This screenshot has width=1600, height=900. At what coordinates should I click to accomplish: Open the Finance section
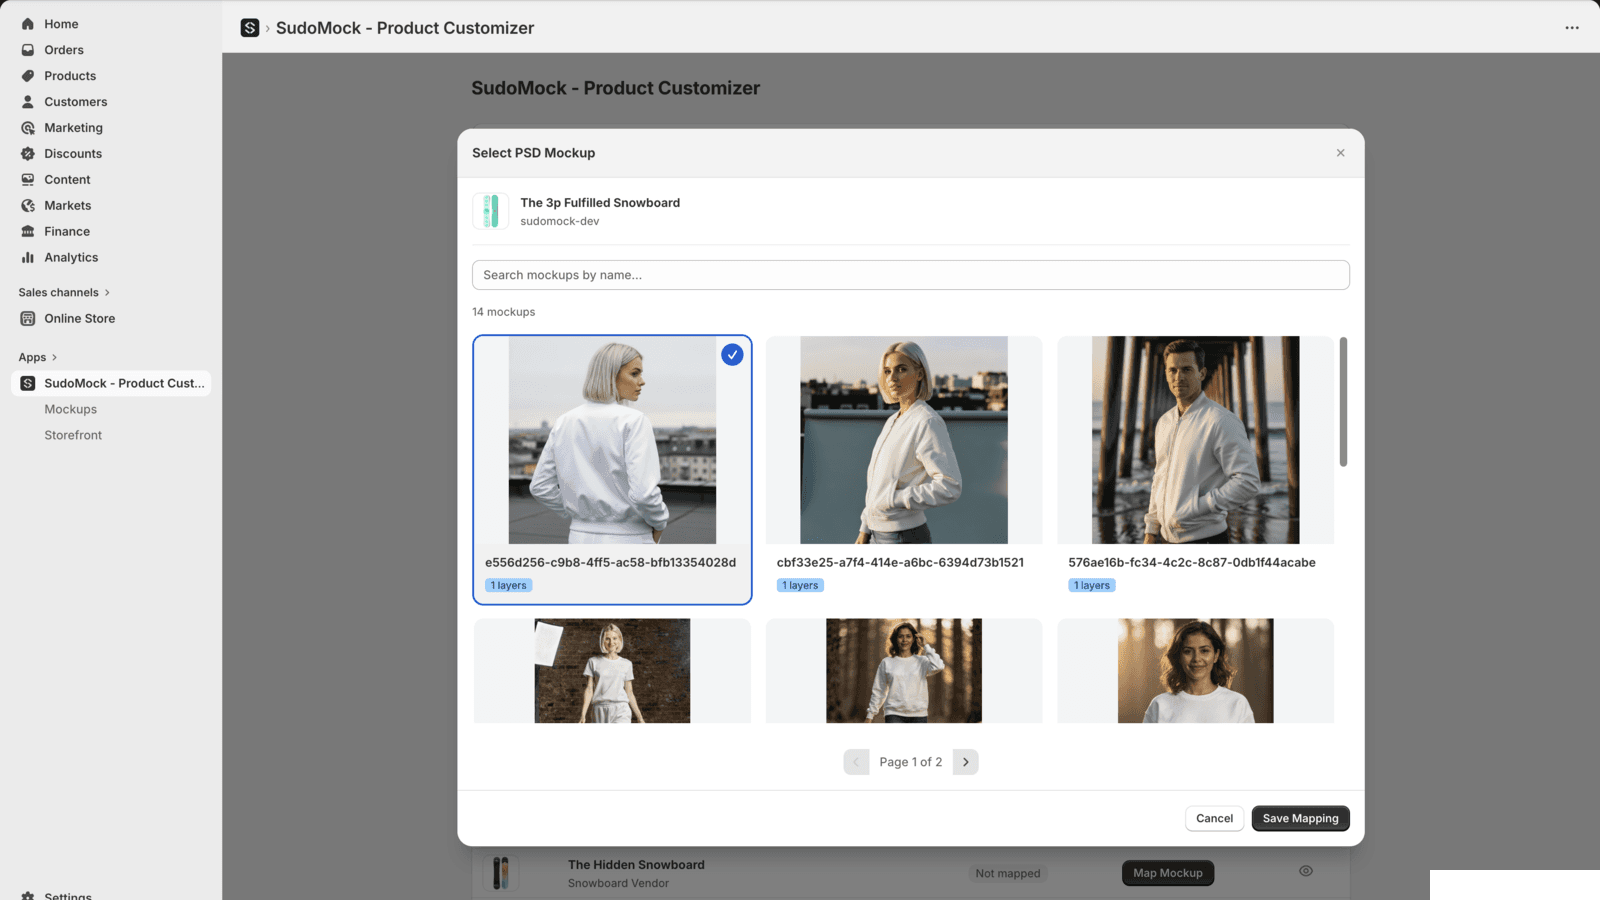[x=67, y=231]
